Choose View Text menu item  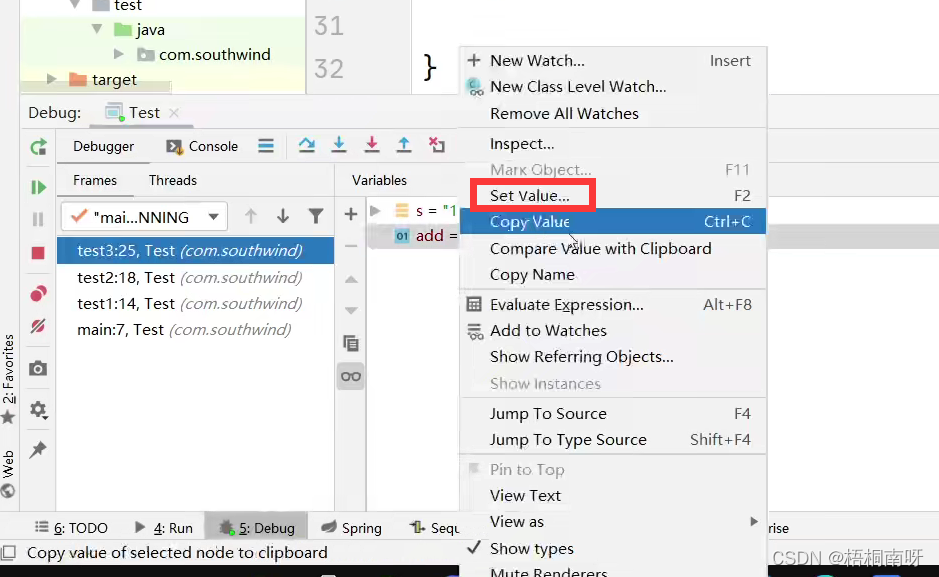click(x=613, y=496)
